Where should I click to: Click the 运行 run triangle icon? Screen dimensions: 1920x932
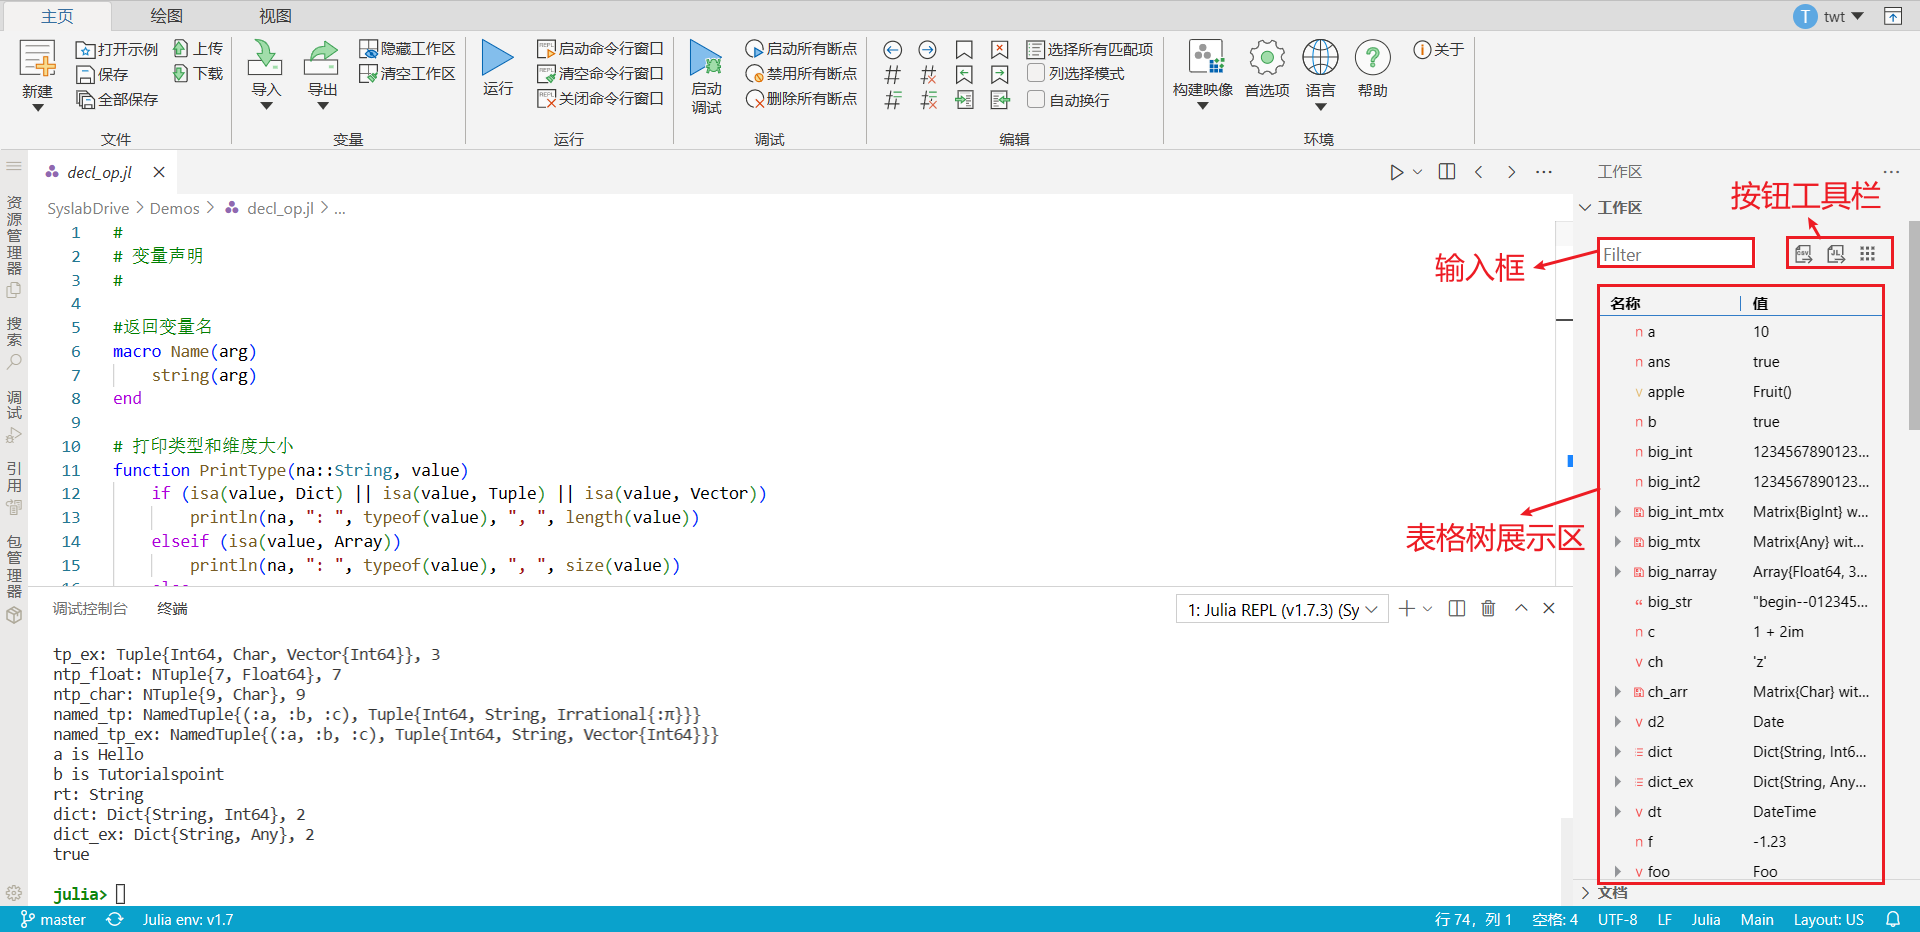coord(497,58)
